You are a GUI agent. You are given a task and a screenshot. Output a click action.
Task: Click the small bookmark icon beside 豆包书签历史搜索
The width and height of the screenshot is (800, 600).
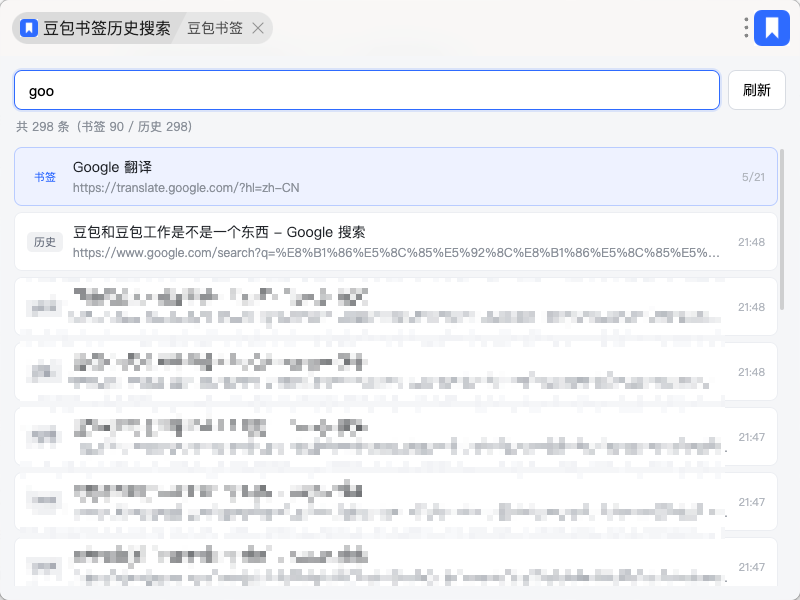click(29, 28)
